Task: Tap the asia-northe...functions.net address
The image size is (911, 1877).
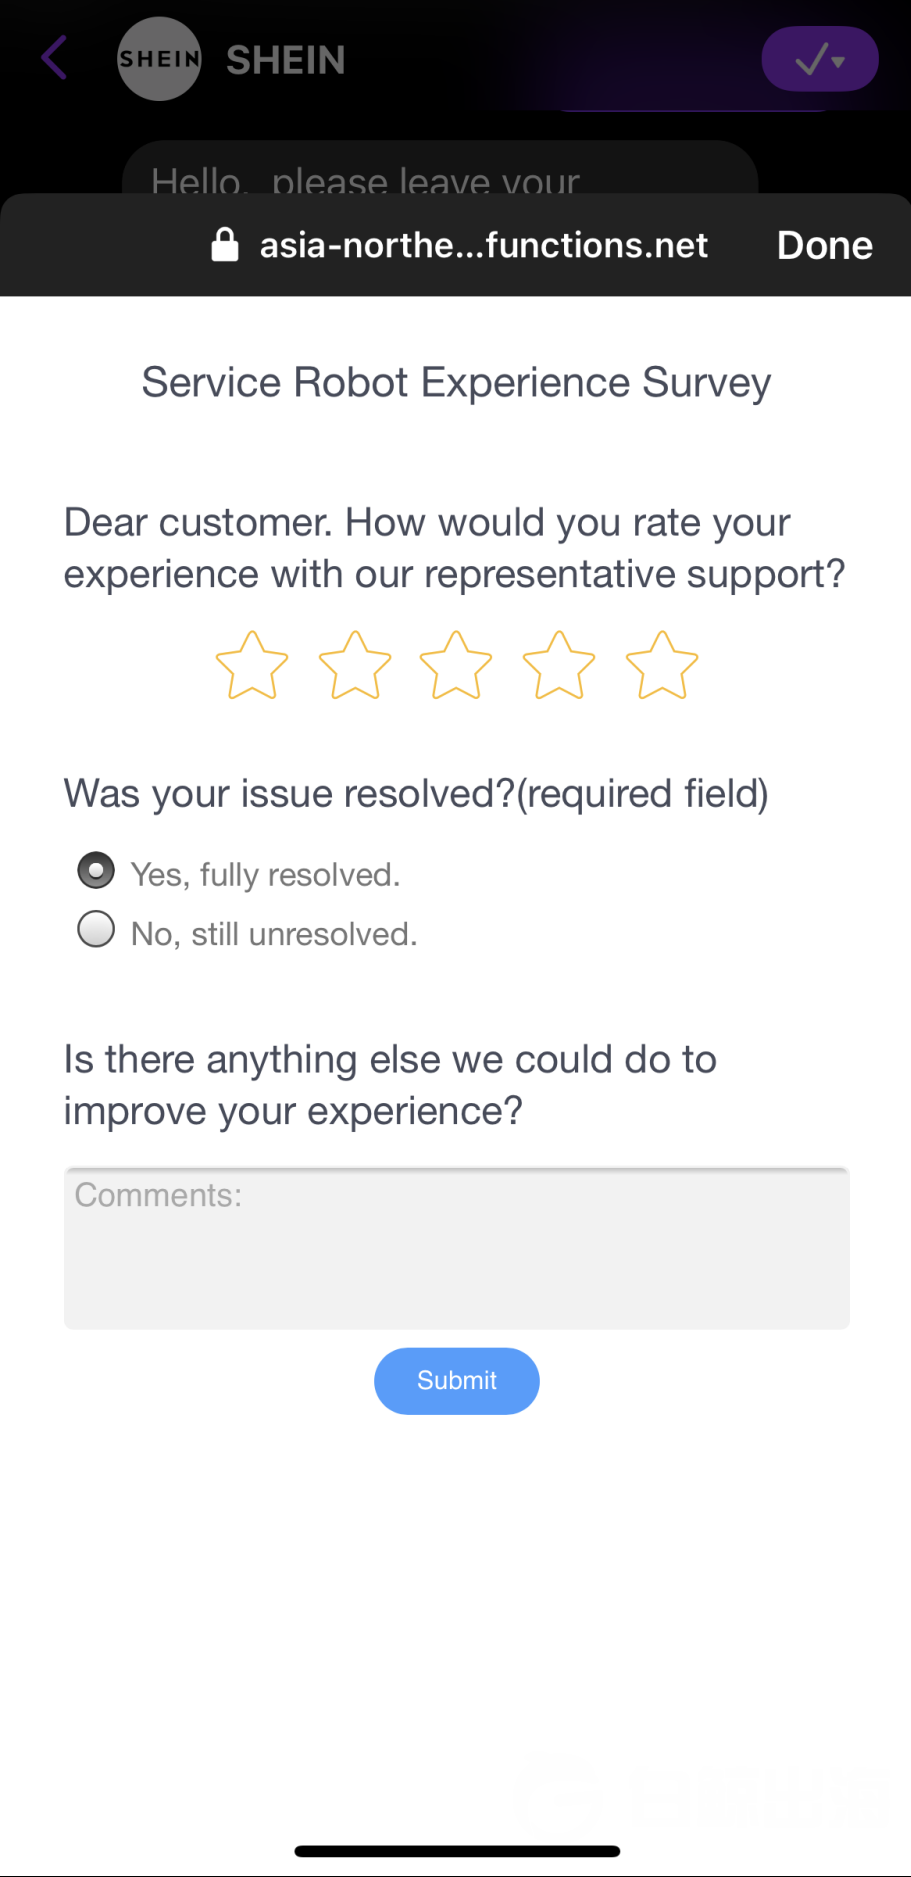Action: [x=484, y=245]
